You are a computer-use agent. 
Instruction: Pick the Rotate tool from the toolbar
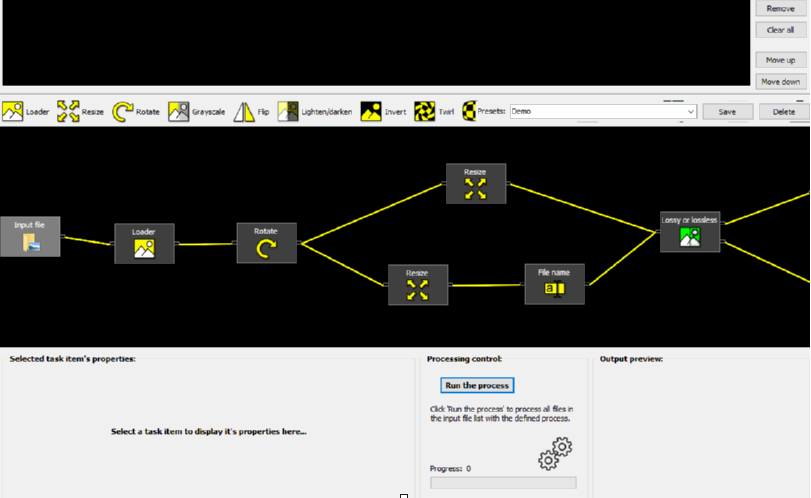click(x=136, y=111)
